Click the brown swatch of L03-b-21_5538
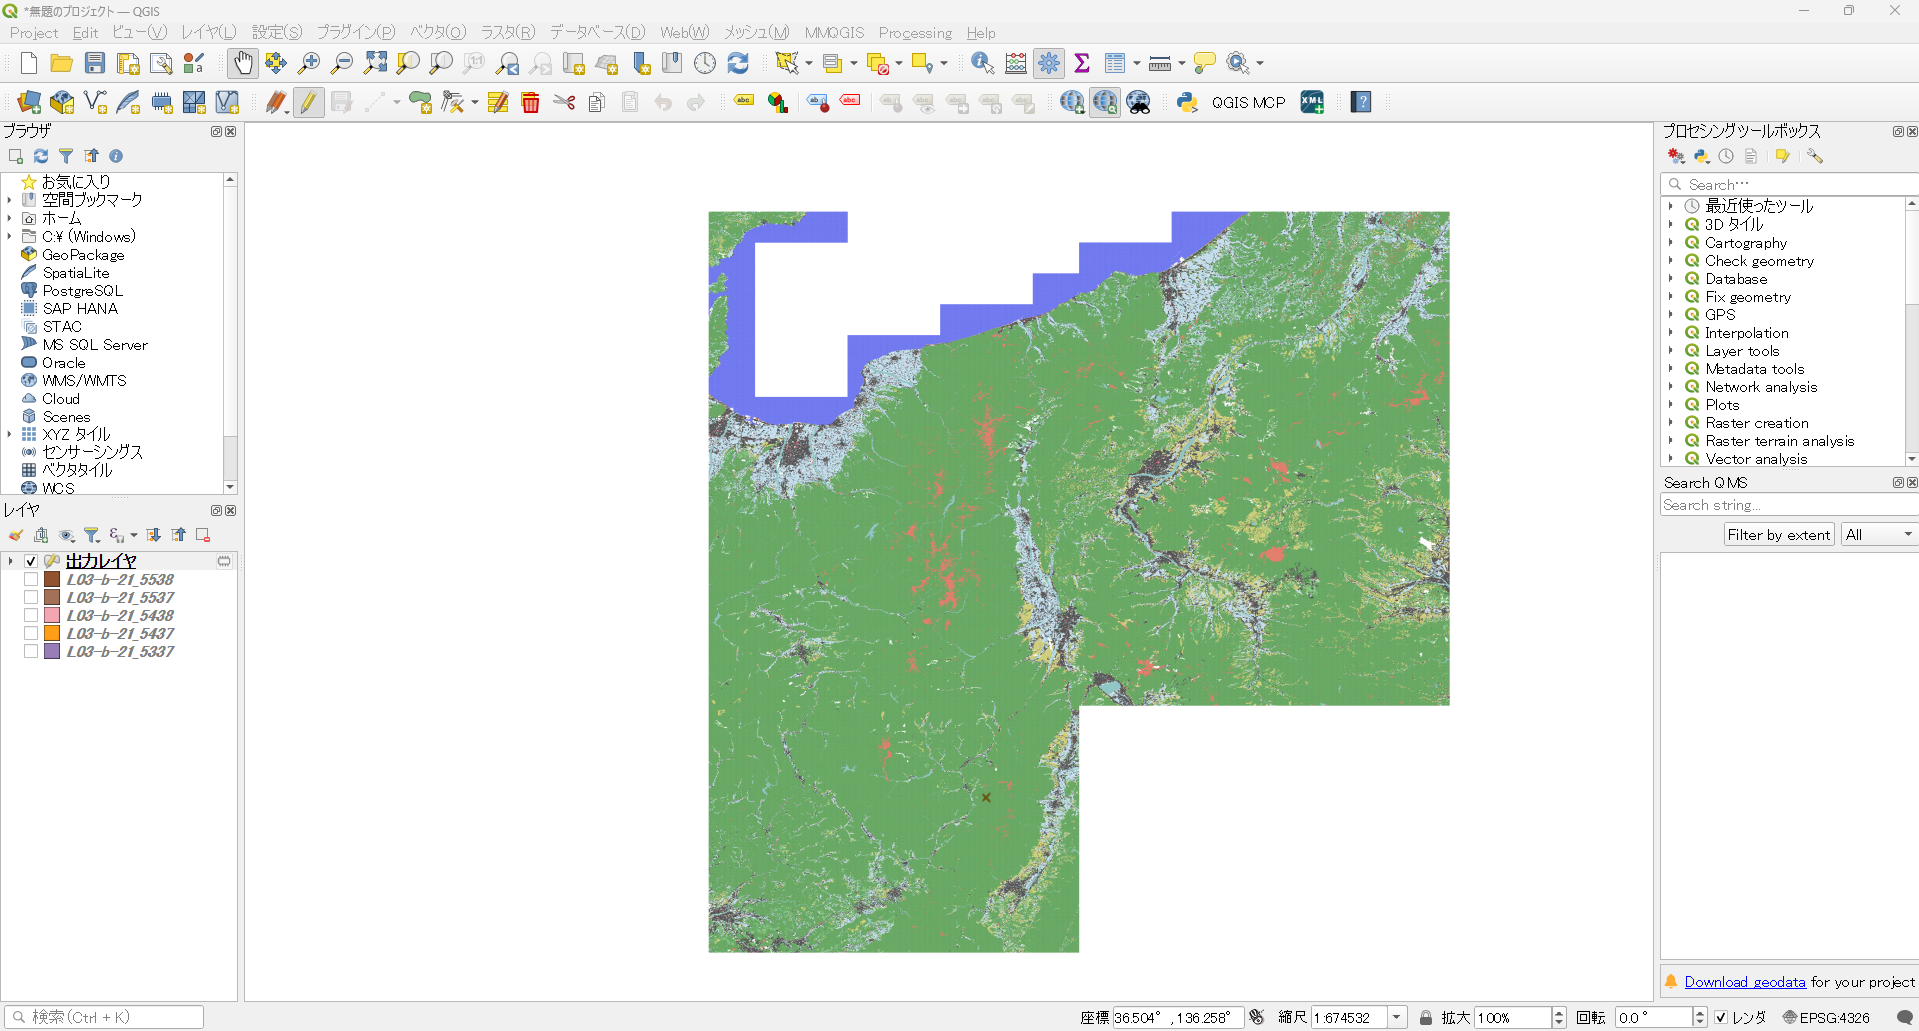 52,580
